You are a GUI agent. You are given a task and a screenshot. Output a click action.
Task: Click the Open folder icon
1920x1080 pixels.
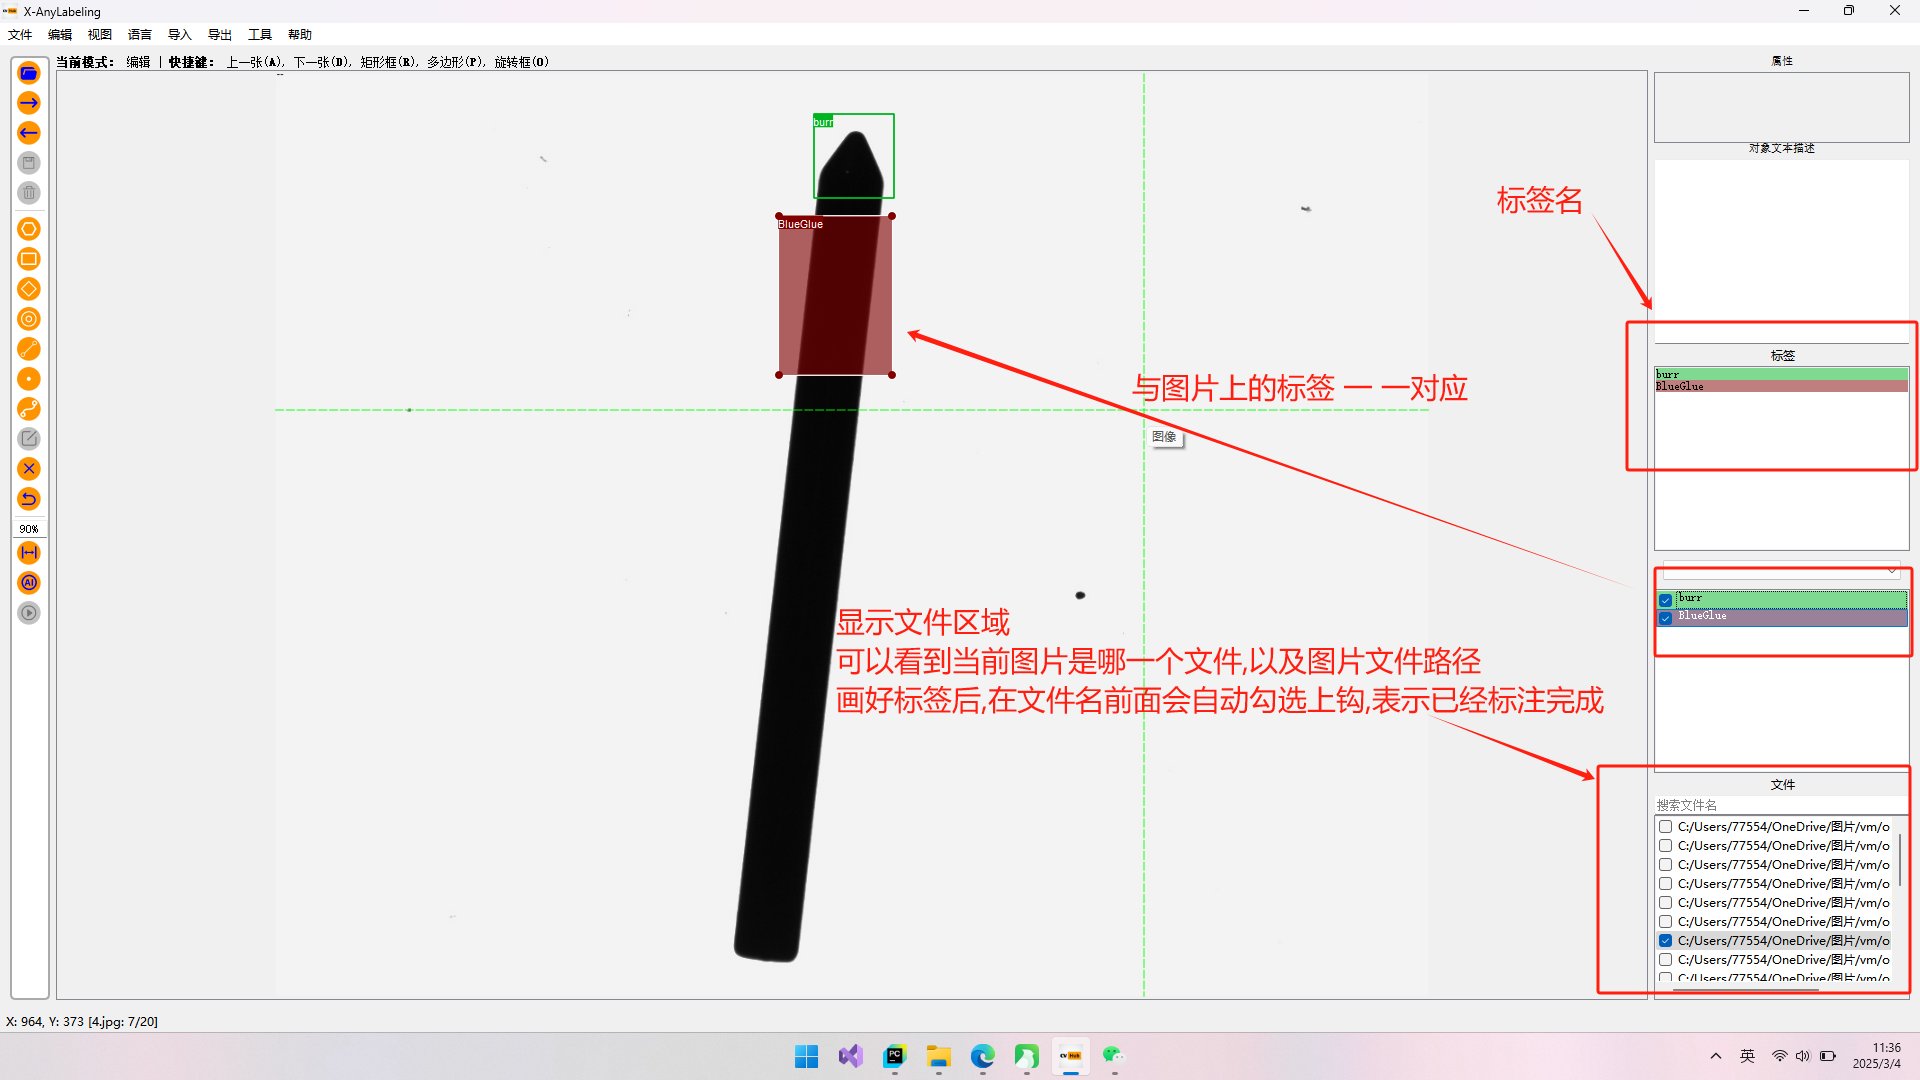tap(29, 73)
